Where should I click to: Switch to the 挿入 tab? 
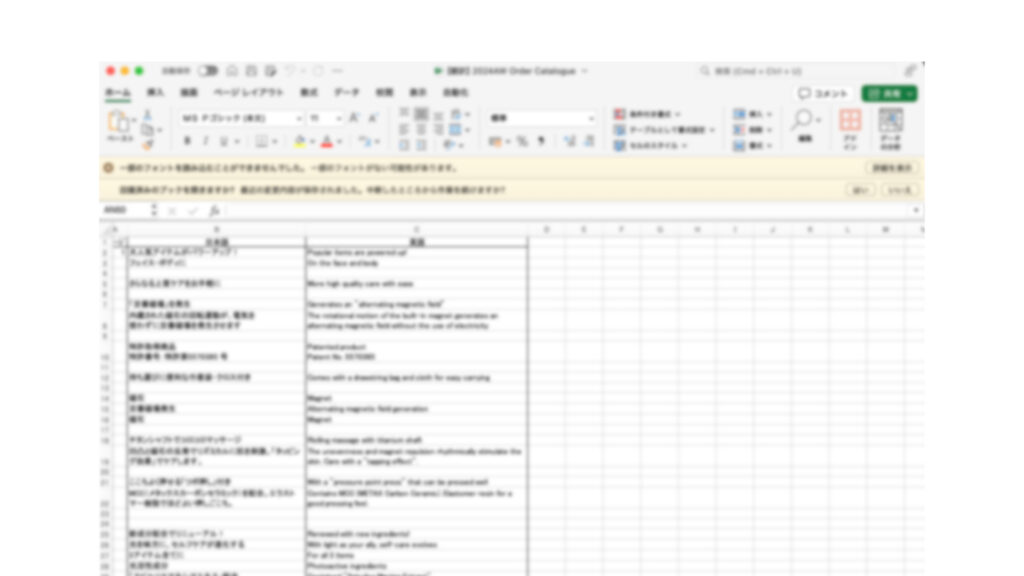point(155,93)
